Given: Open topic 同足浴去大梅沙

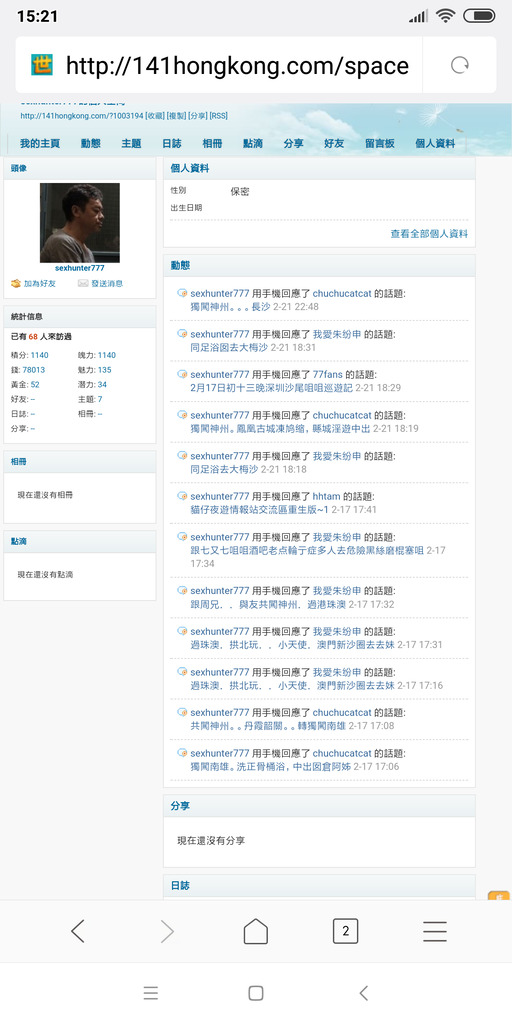Looking at the screenshot, I should pyautogui.click(x=226, y=469).
